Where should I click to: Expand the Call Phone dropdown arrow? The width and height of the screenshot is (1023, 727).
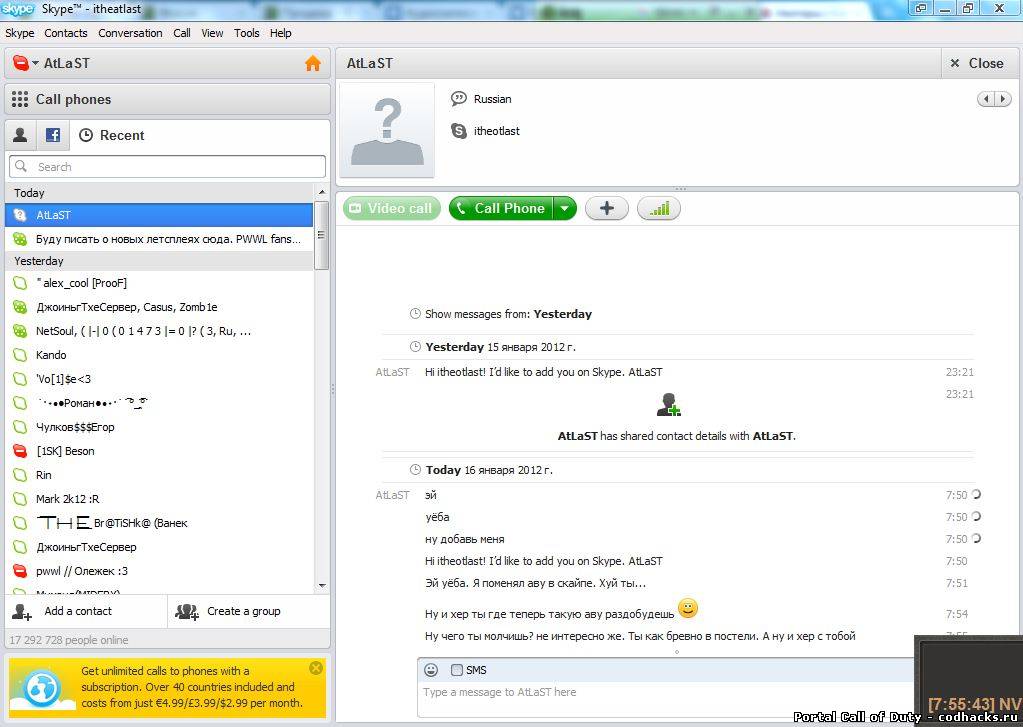(x=565, y=208)
